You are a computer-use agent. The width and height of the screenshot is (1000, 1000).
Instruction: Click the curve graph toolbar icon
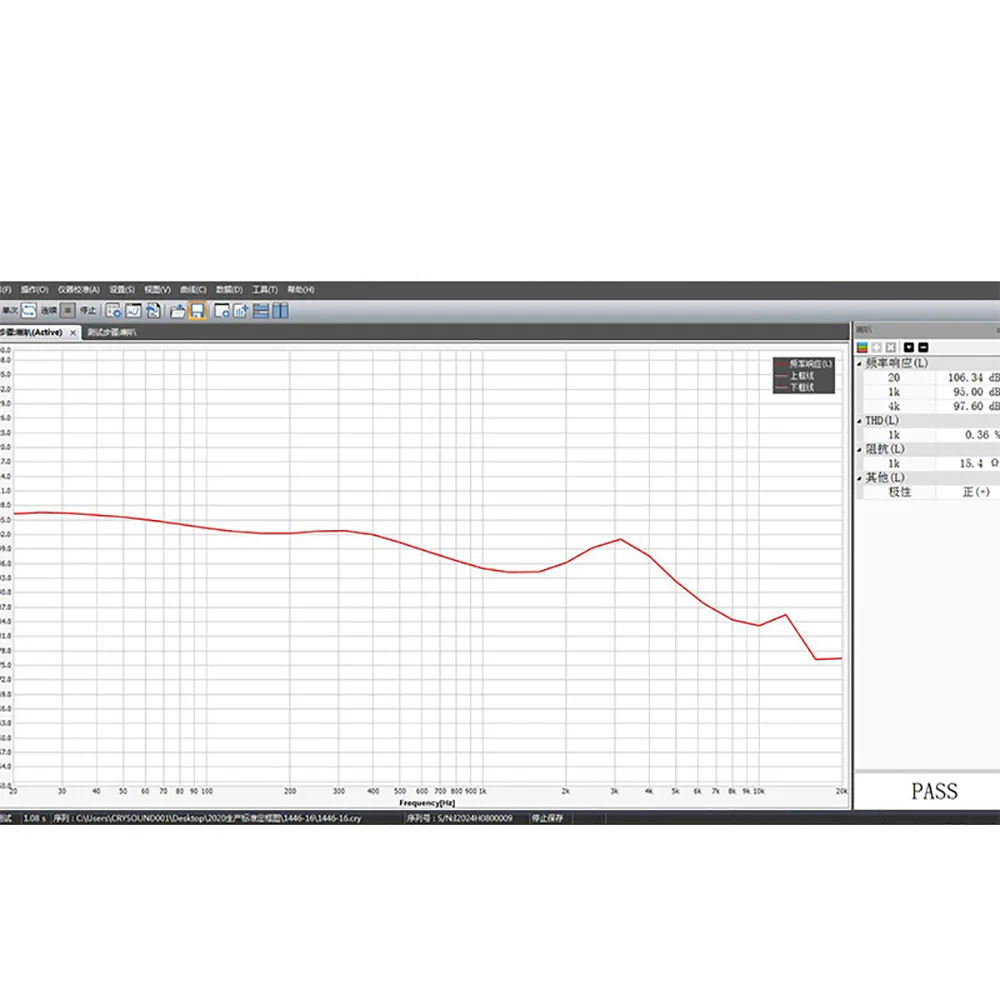(x=133, y=311)
